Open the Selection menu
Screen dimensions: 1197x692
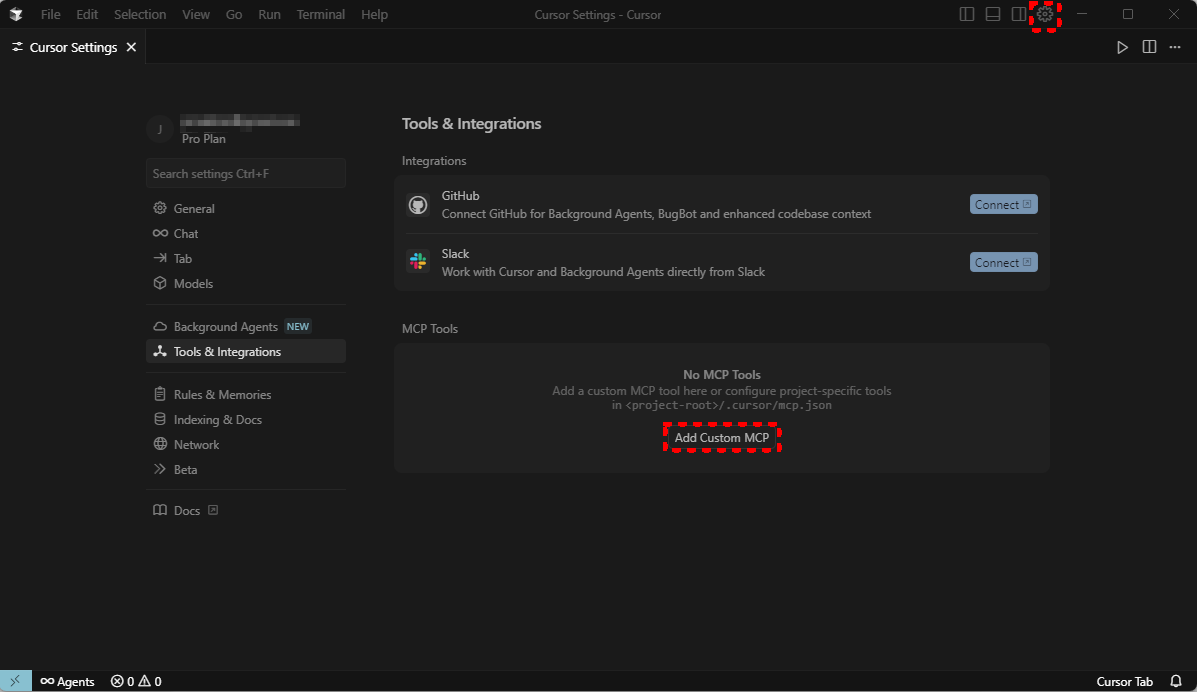[x=140, y=15]
